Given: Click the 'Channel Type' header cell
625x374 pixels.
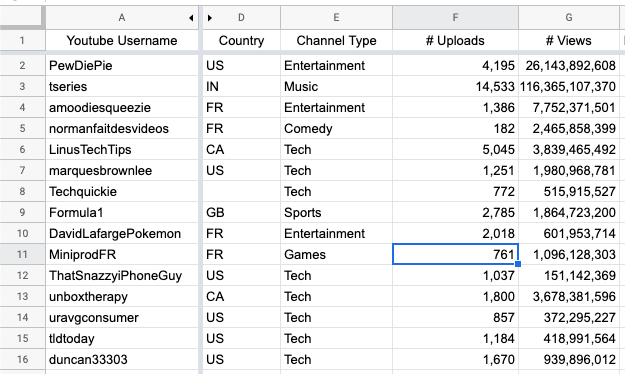Looking at the screenshot, I should pos(336,40).
